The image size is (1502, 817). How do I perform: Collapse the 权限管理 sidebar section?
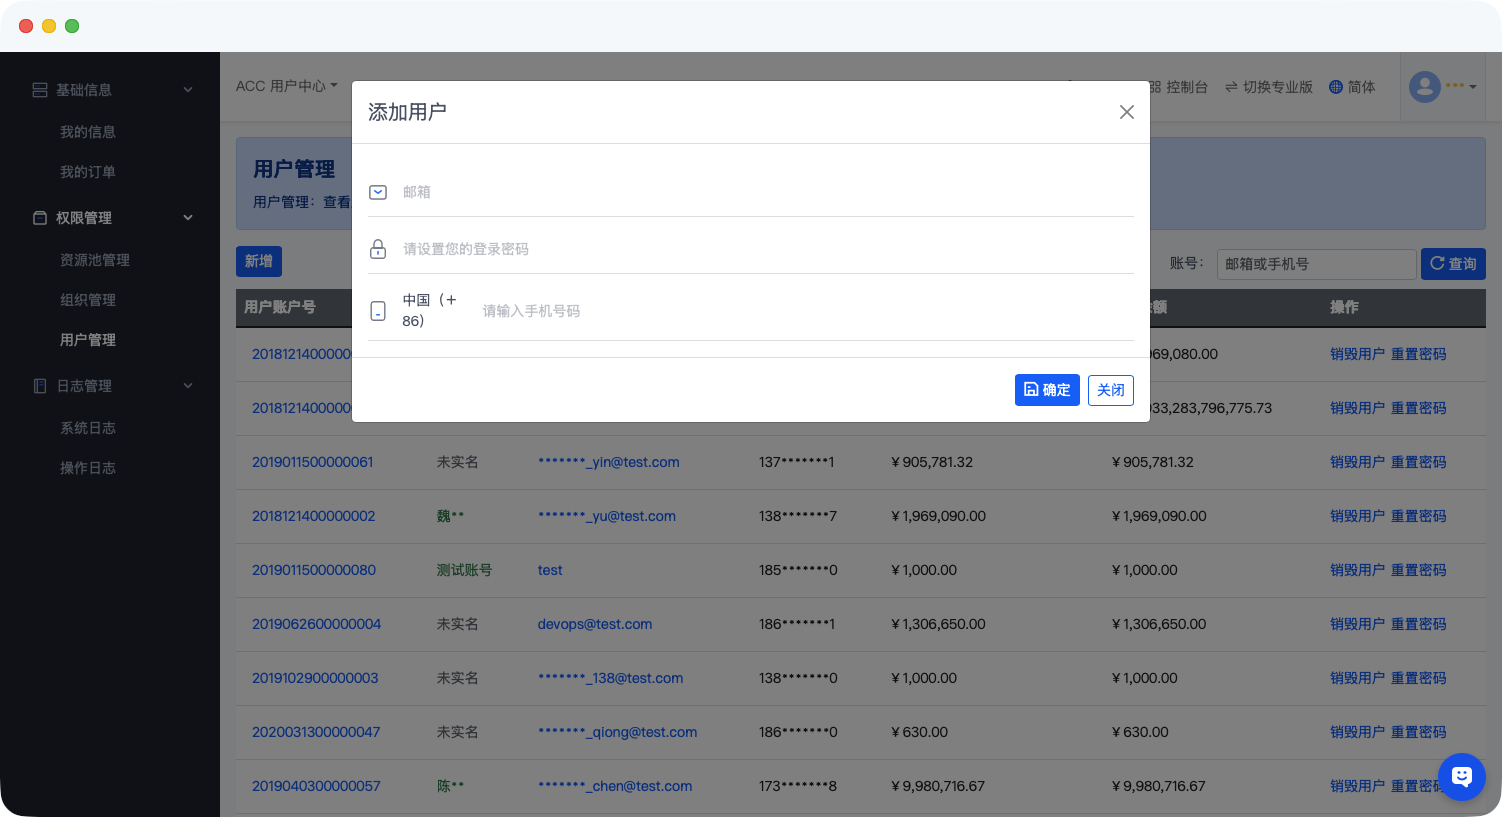point(188,218)
